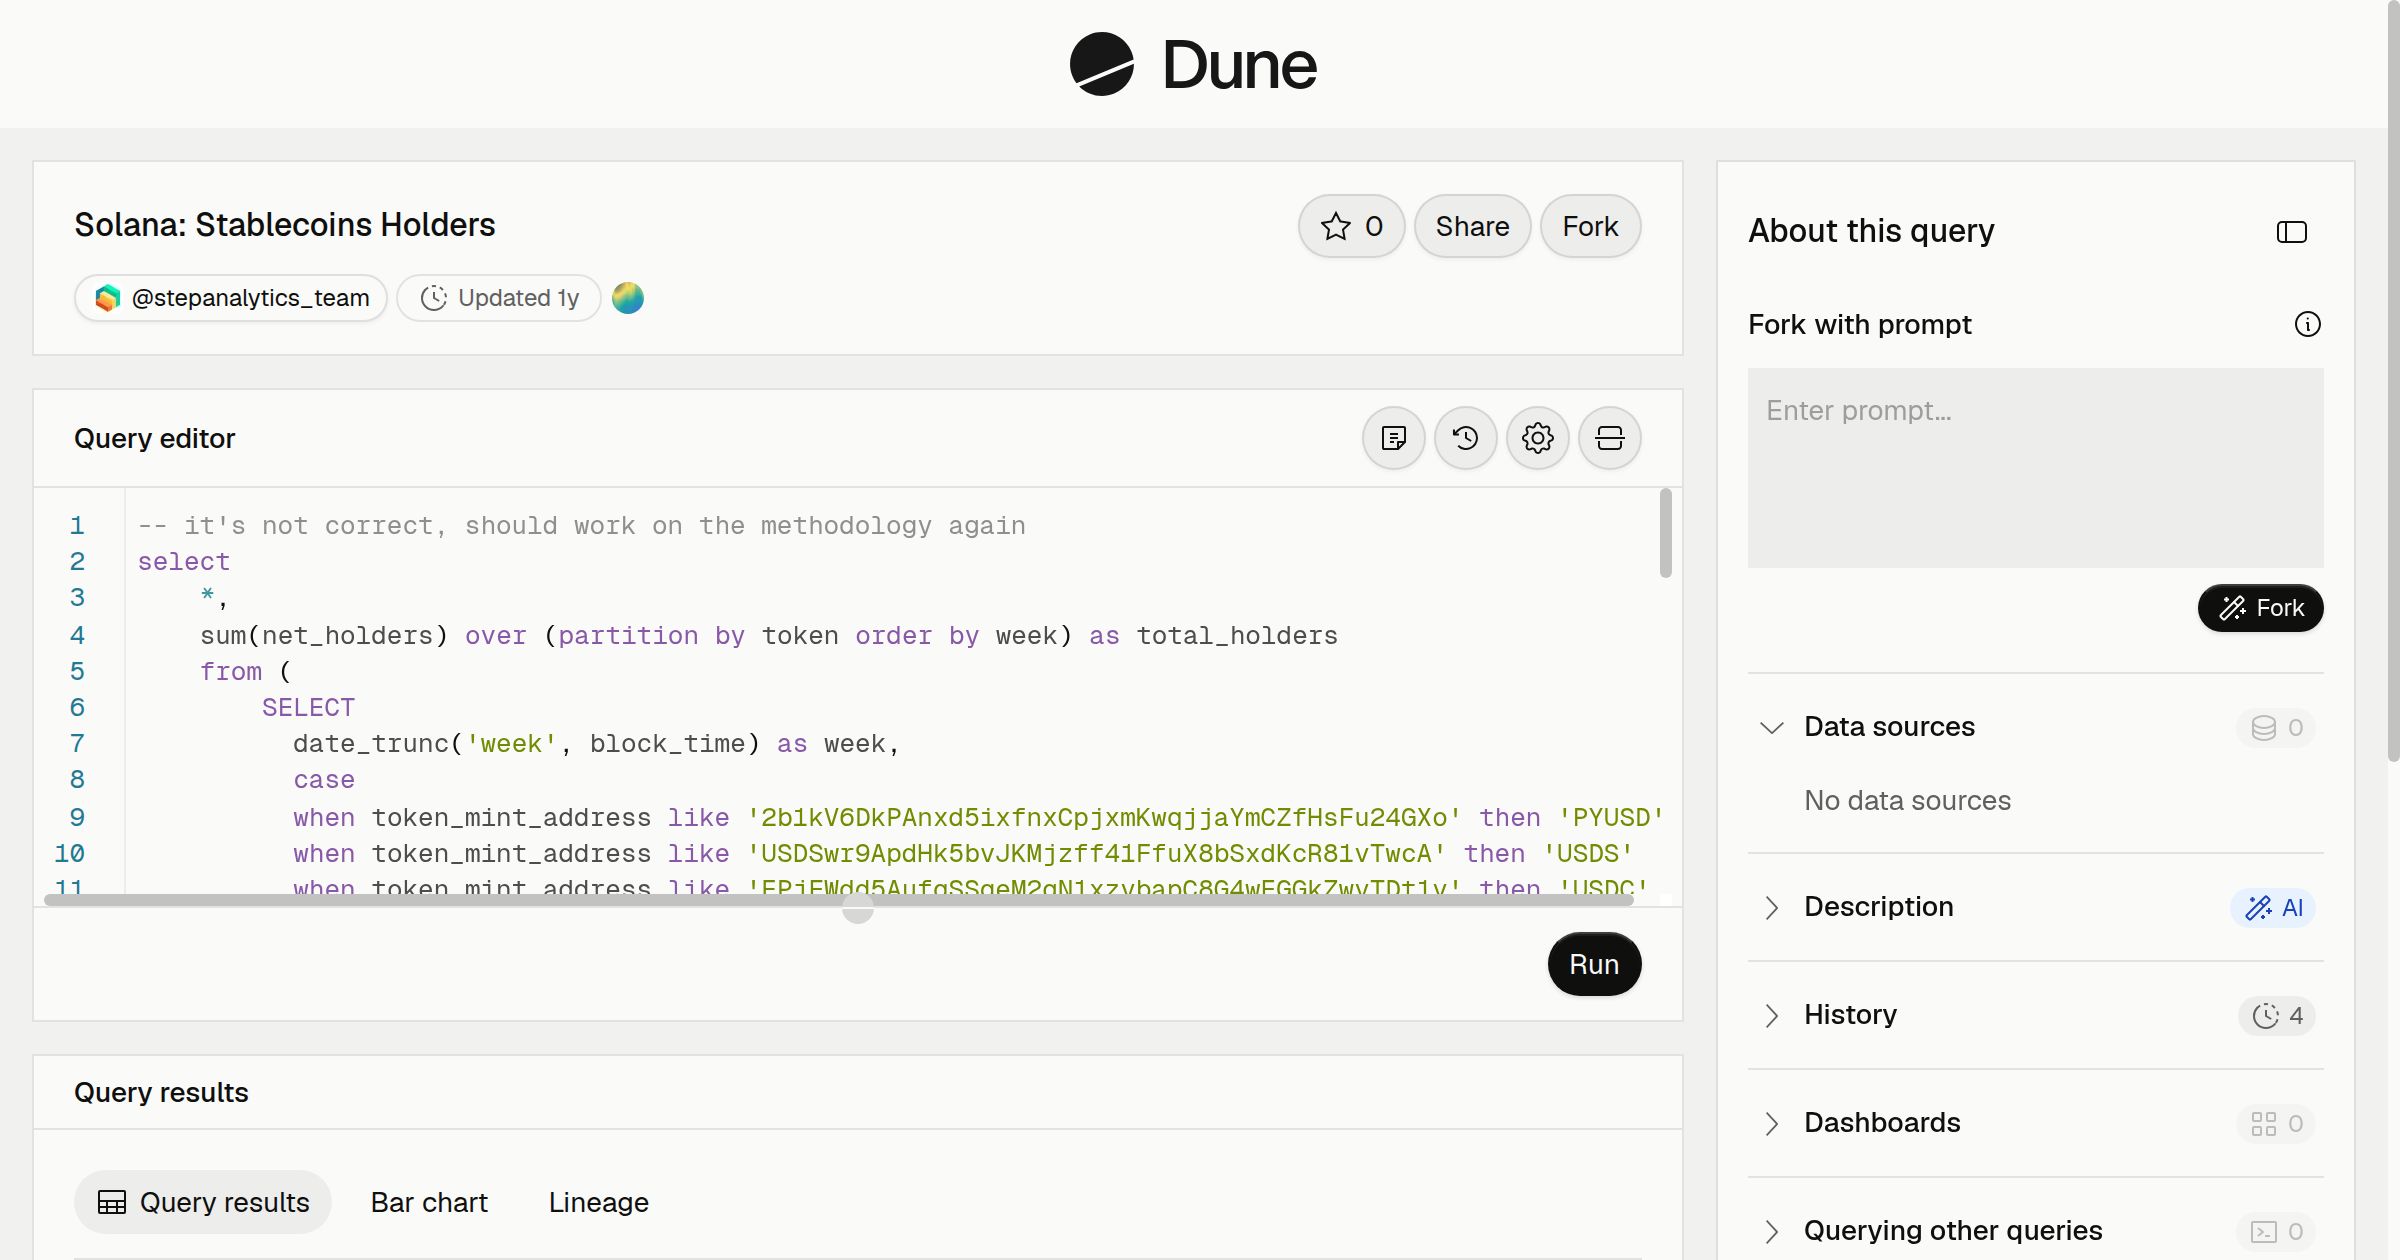Viewport: 2400px width, 1260px height.
Task: Click the editor vertical scrollbar thumb
Action: 1665,533
